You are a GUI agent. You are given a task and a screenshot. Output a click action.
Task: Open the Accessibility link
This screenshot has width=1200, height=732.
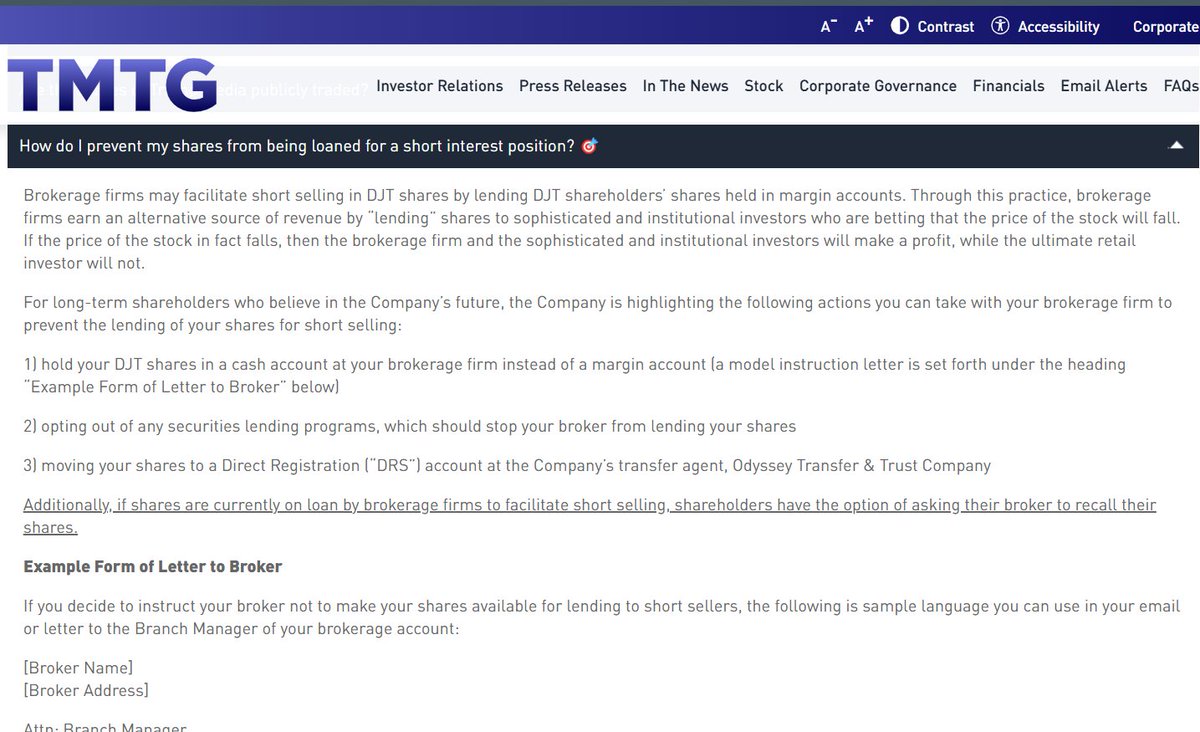click(1058, 27)
